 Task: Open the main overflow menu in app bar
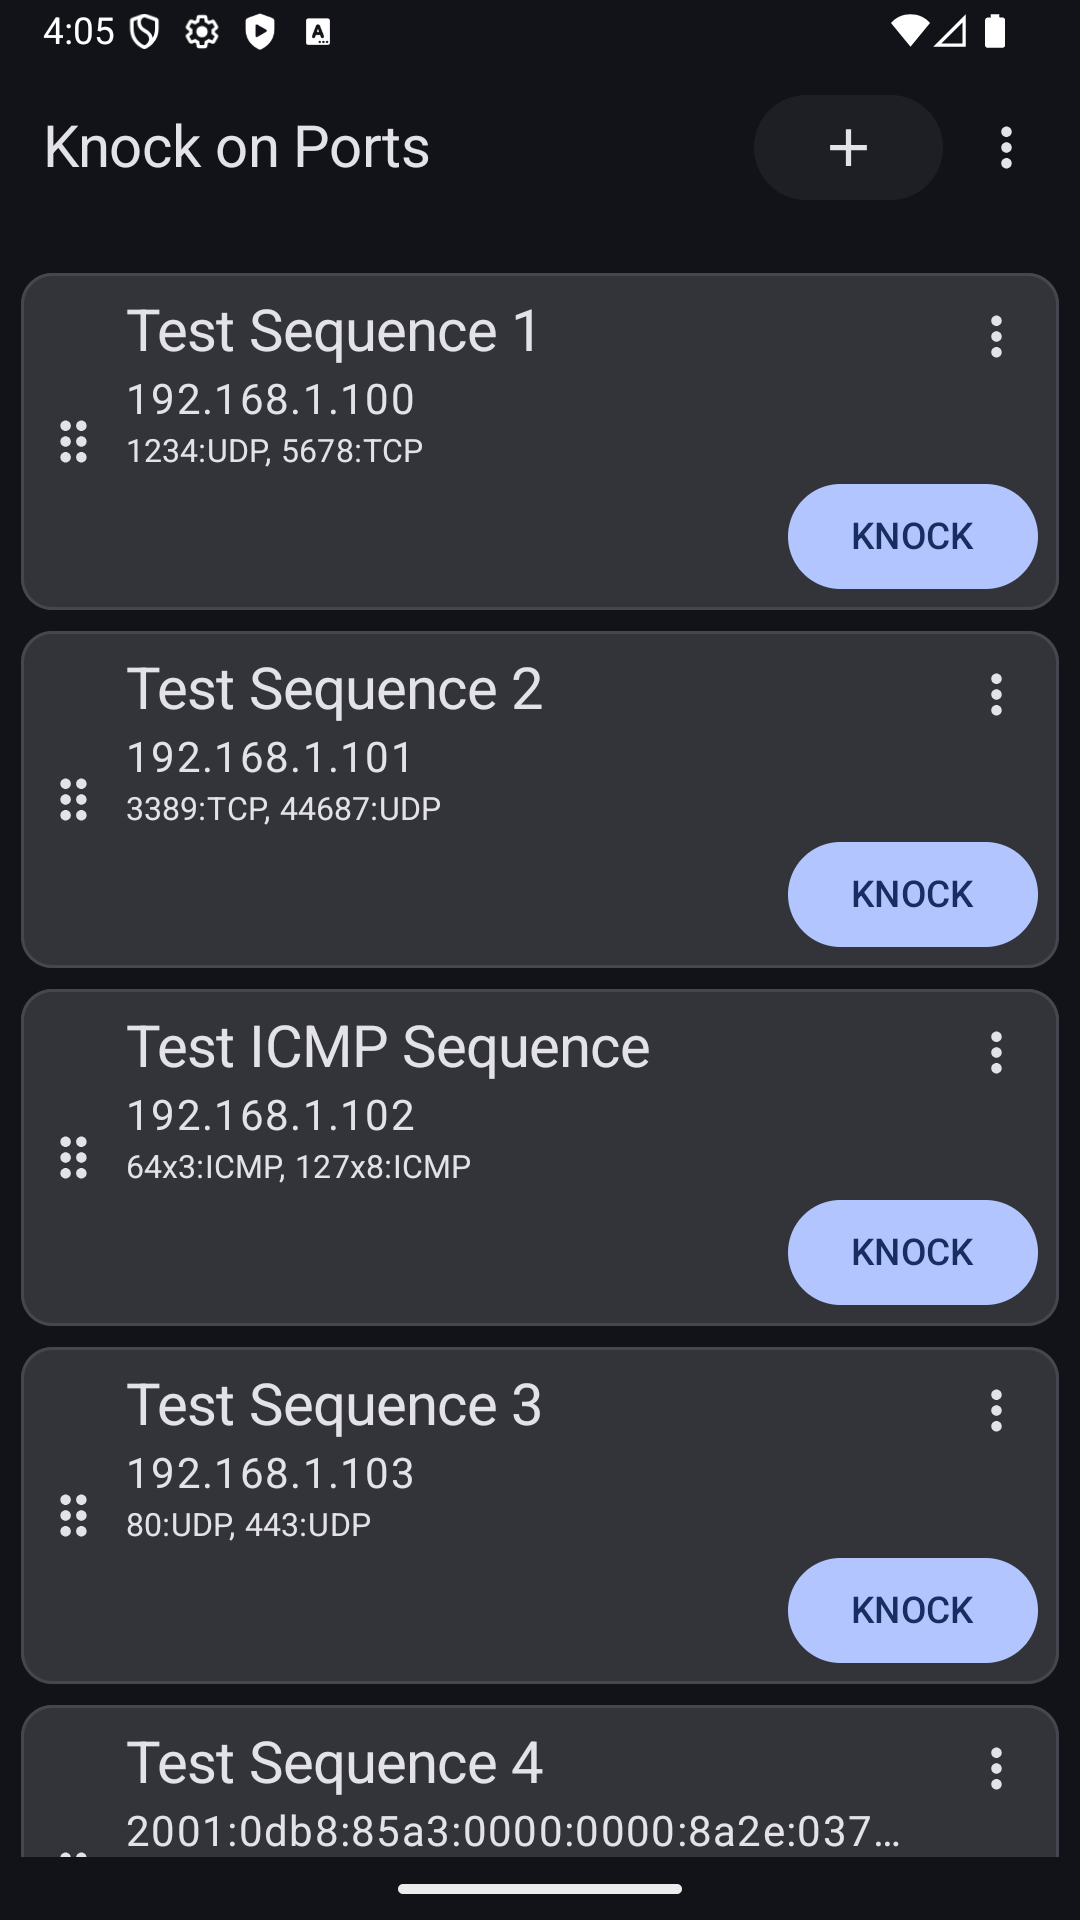[1006, 148]
